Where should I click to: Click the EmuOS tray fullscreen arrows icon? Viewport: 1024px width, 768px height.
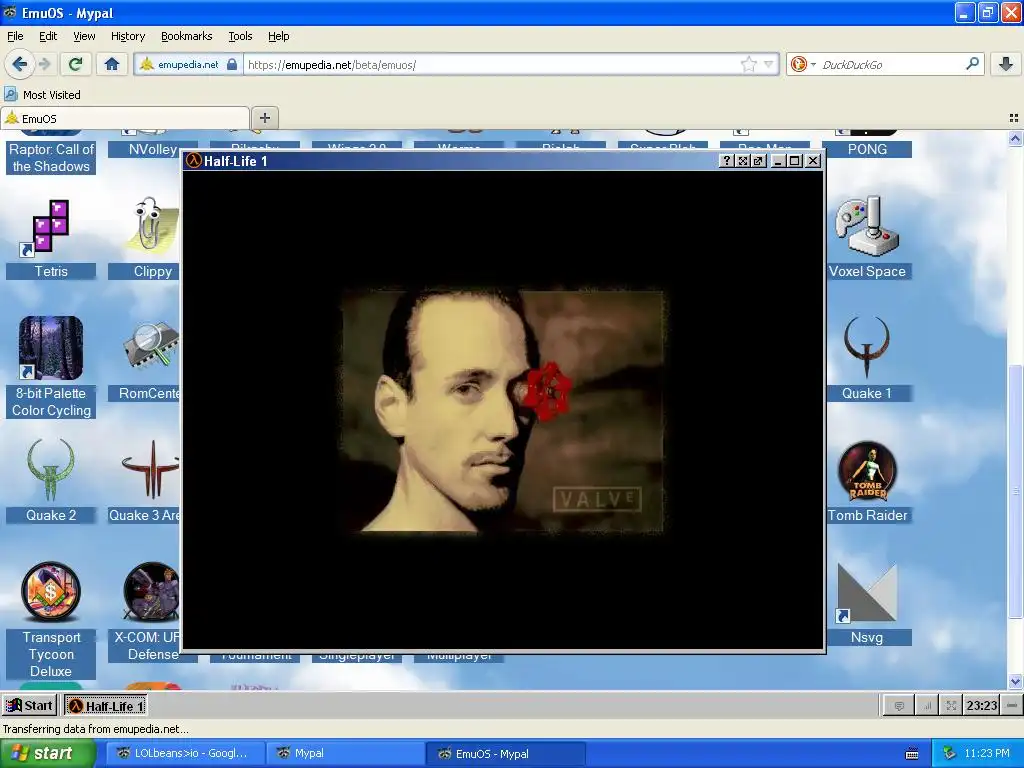[951, 705]
